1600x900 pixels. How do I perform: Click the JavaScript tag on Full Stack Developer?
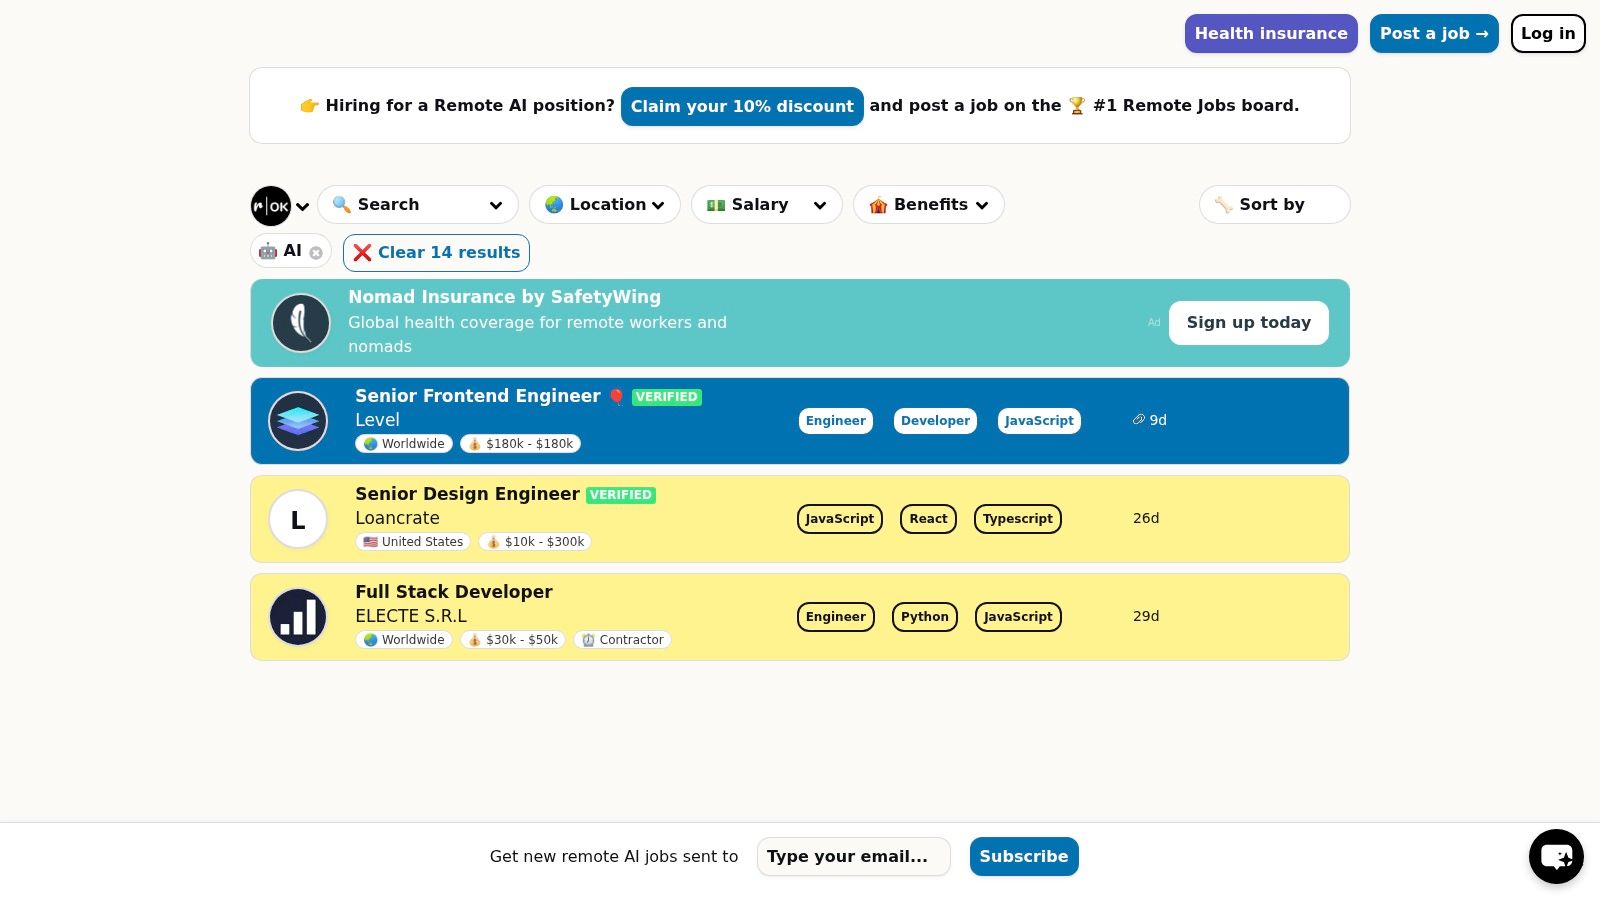point(1018,617)
